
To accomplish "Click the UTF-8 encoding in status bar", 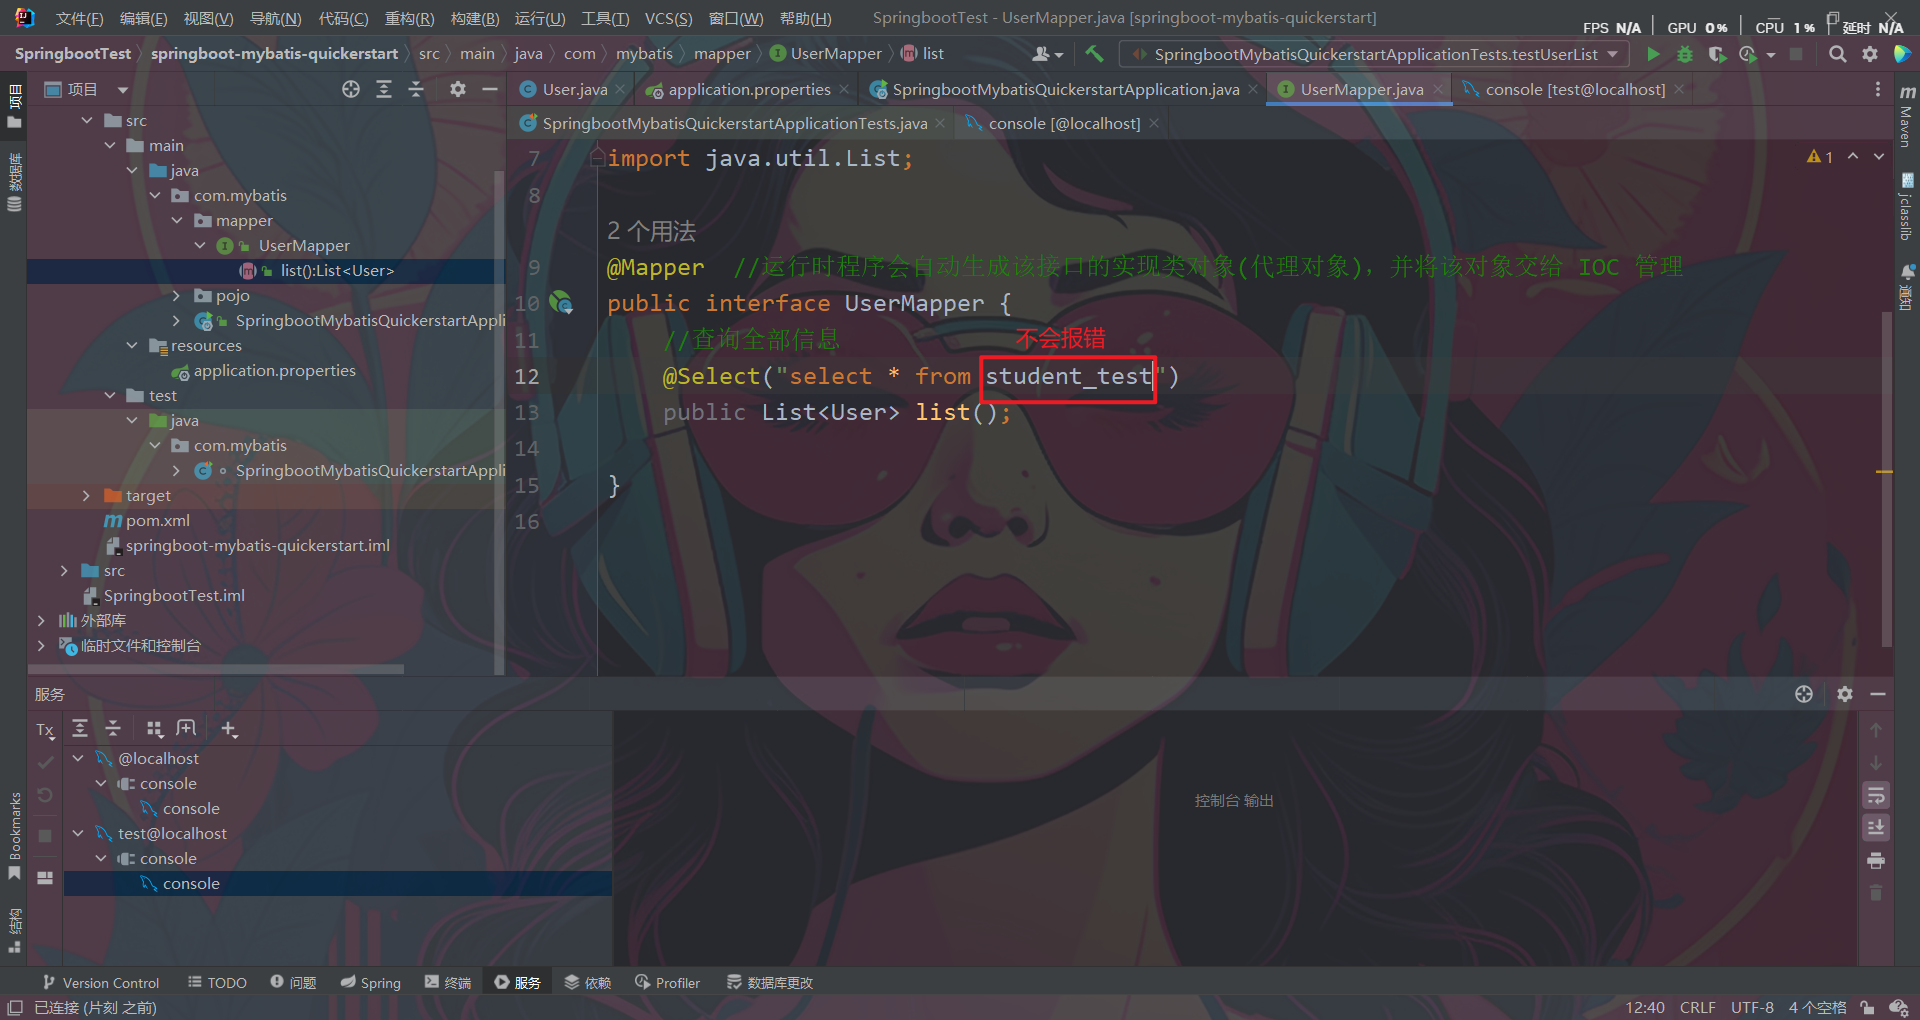I will click(1752, 1008).
